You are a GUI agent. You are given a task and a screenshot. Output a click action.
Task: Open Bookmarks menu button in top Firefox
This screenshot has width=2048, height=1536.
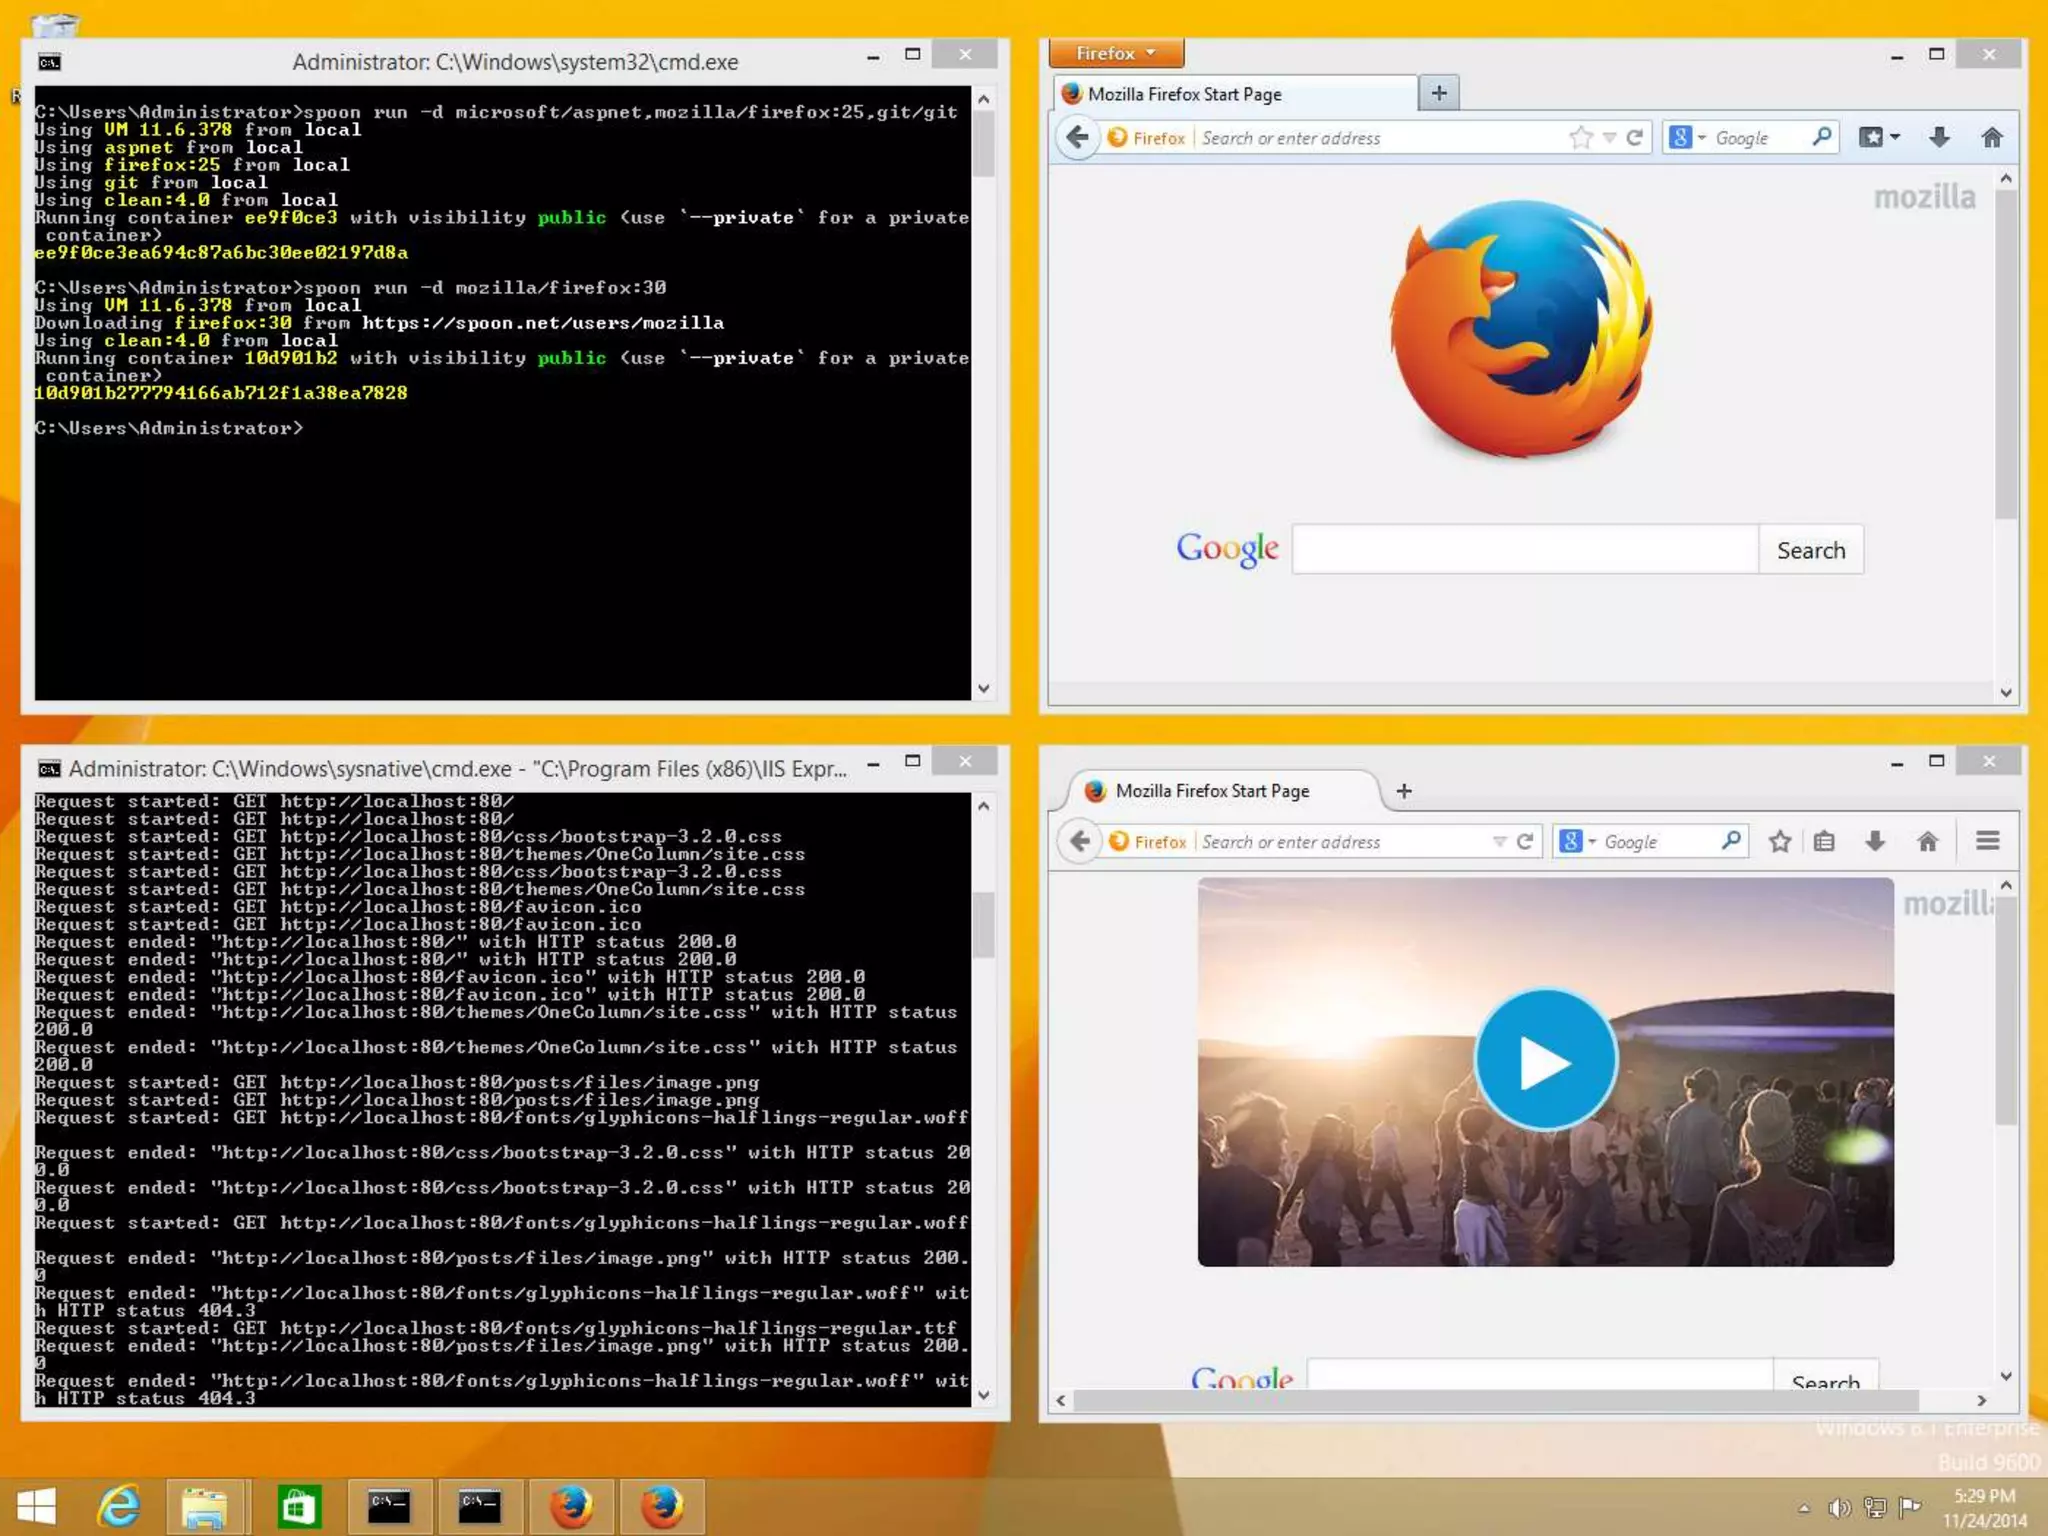tap(1879, 137)
